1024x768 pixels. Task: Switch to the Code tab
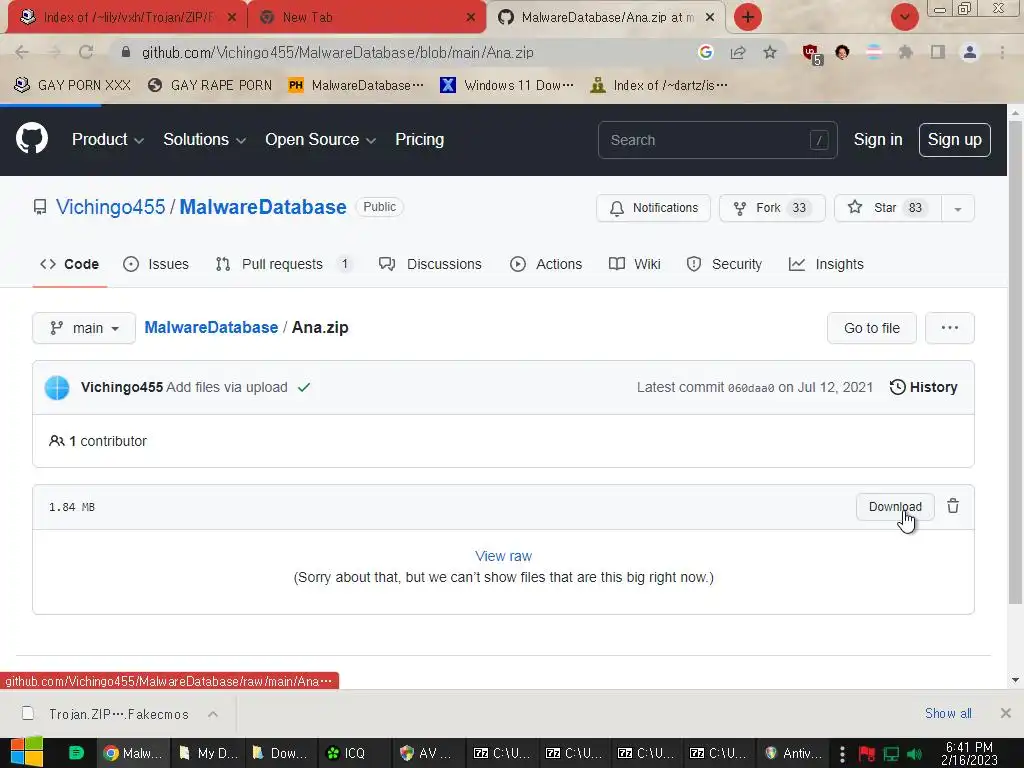click(69, 264)
